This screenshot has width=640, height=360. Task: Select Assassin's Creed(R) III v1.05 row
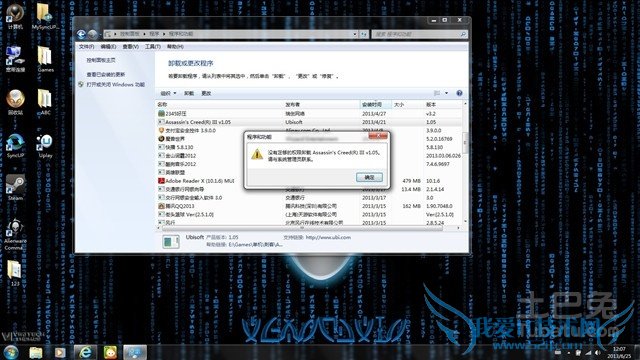[x=309, y=122]
